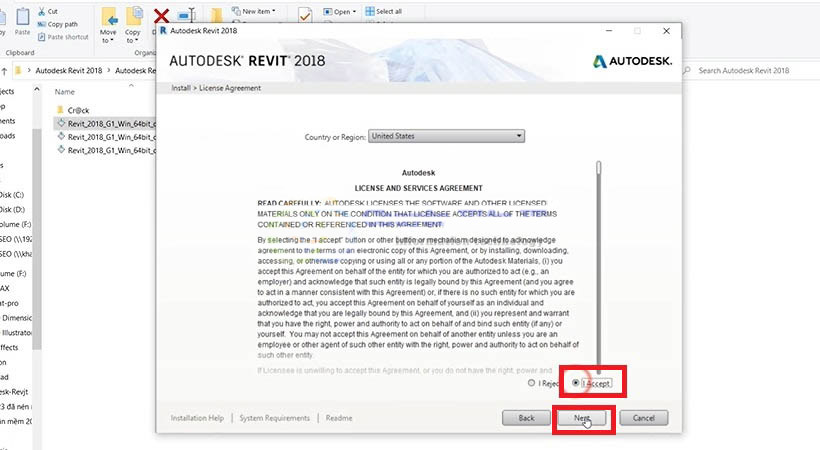The image size is (820, 450).
Task: Select the highlighted Revit_2018_G1_Win_64bit file
Action: 106,123
